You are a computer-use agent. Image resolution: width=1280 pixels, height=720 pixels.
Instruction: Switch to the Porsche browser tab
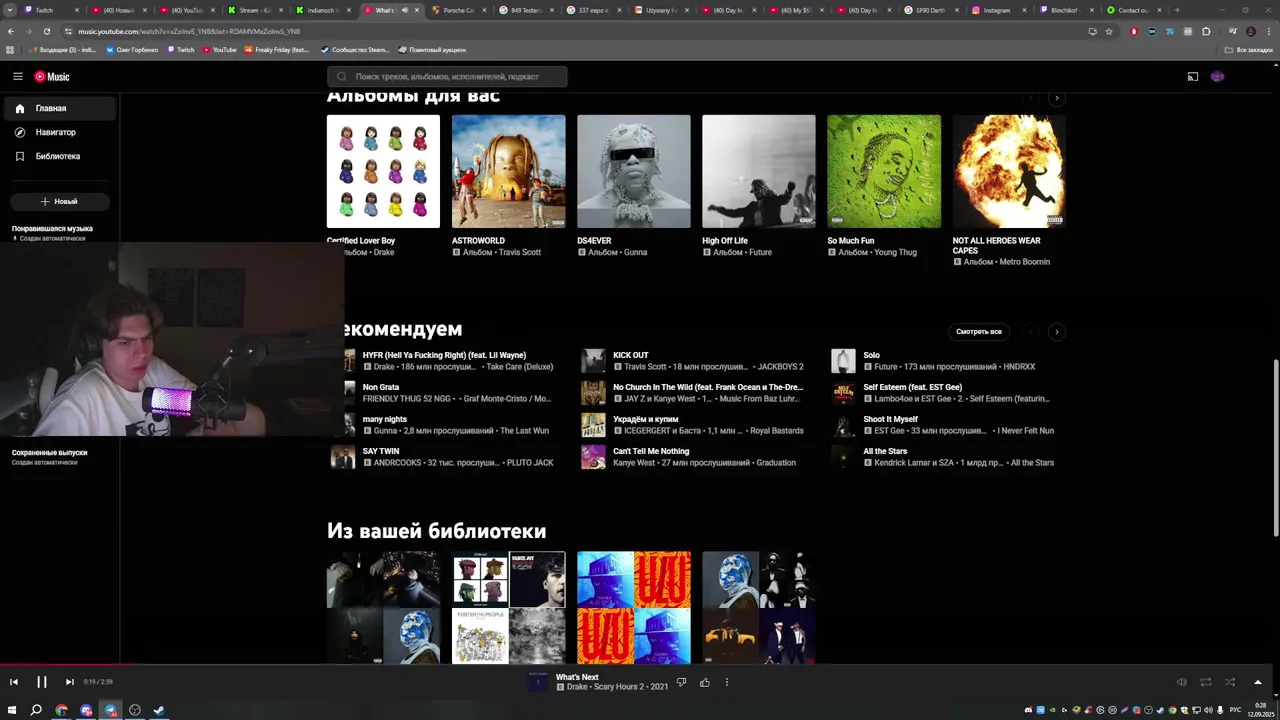point(456,10)
